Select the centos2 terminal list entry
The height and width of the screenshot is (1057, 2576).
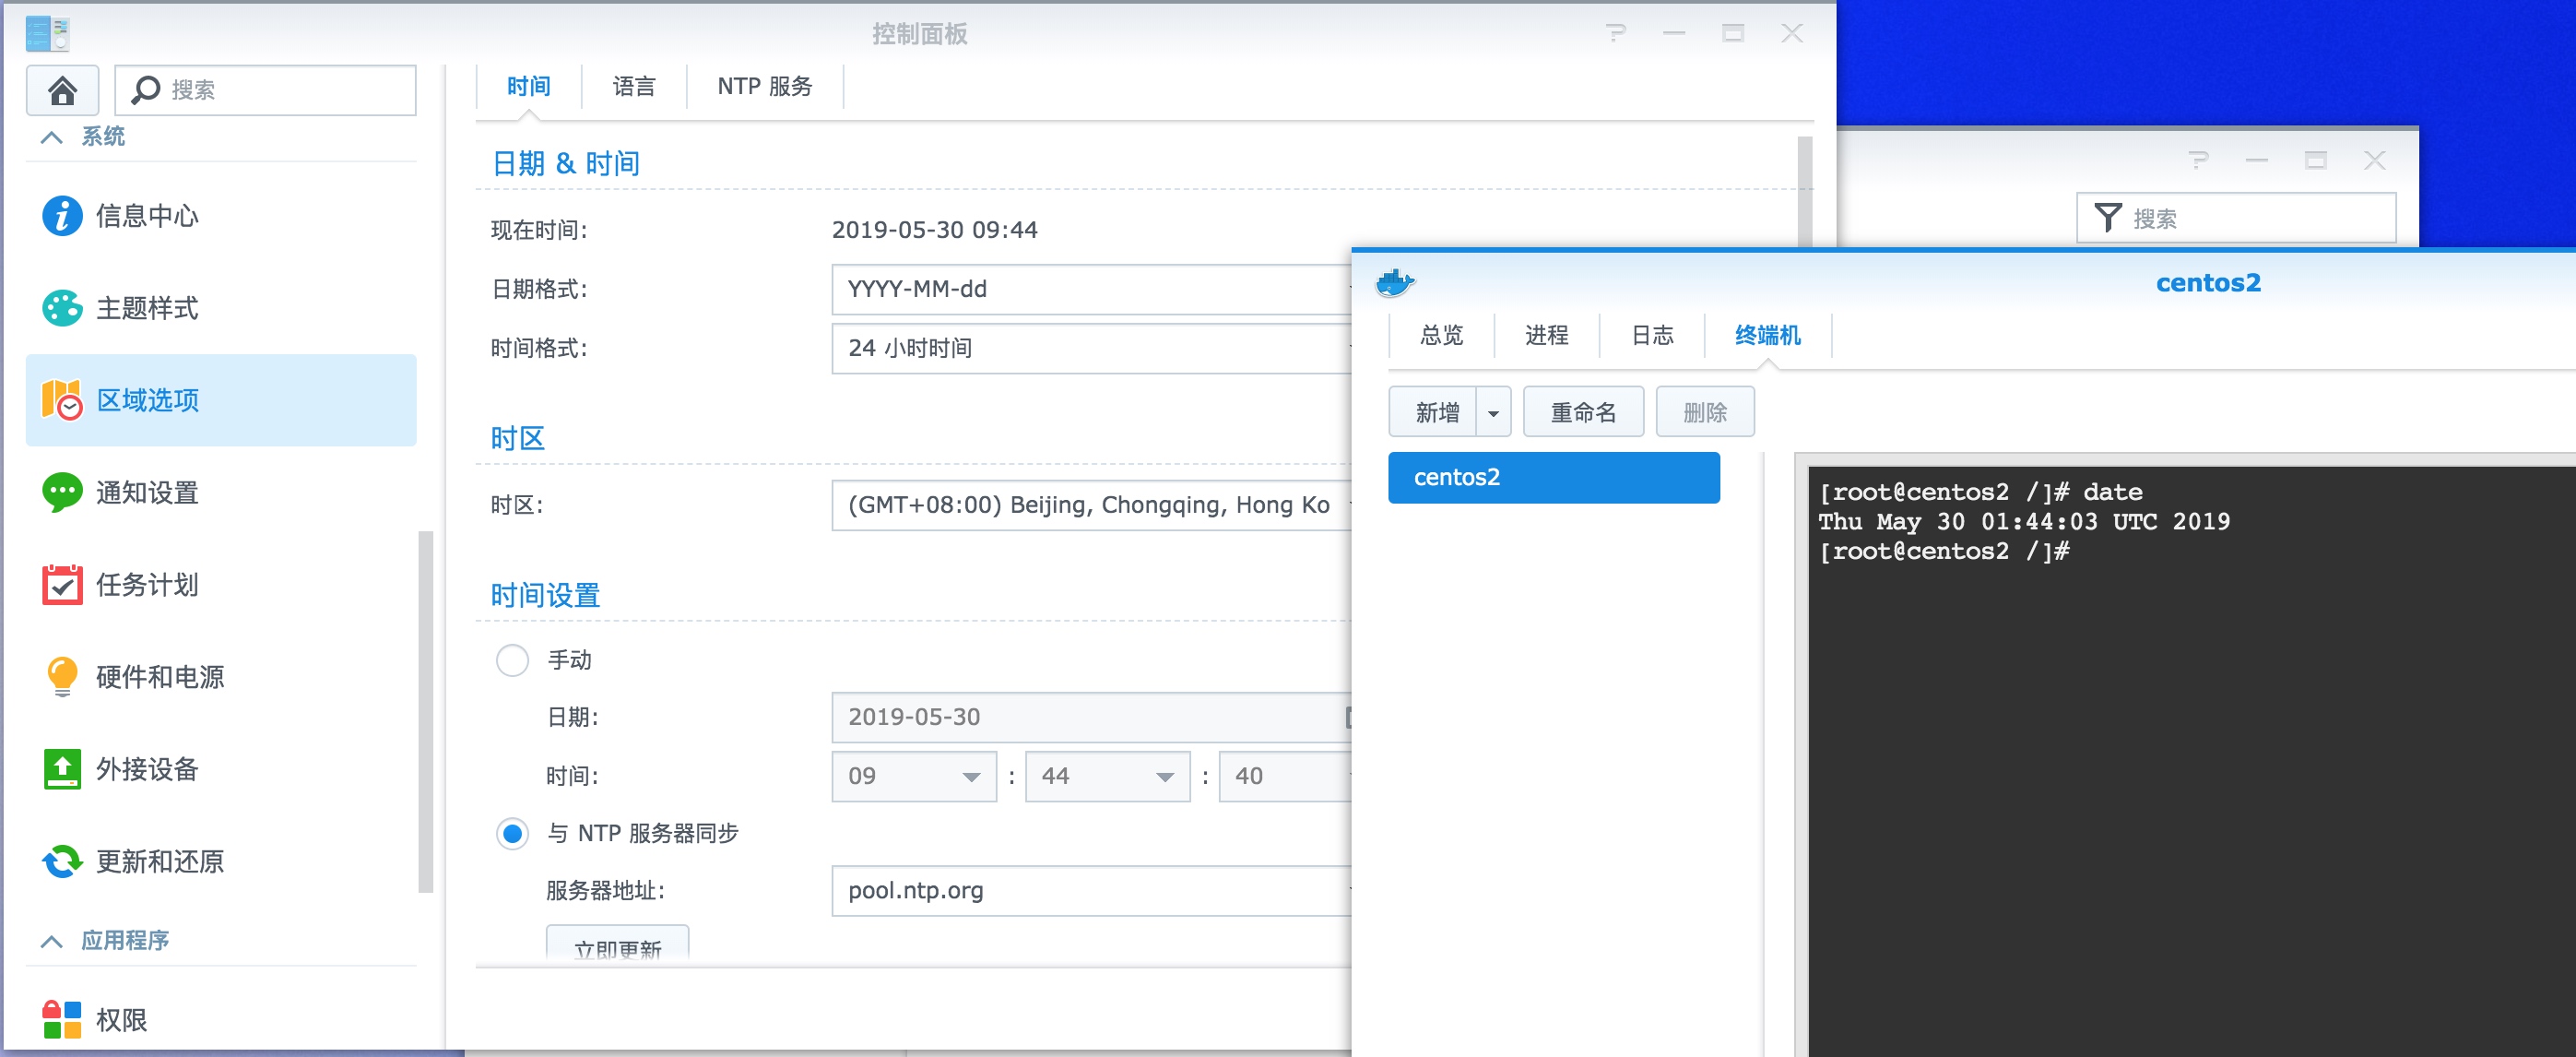(x=1554, y=477)
